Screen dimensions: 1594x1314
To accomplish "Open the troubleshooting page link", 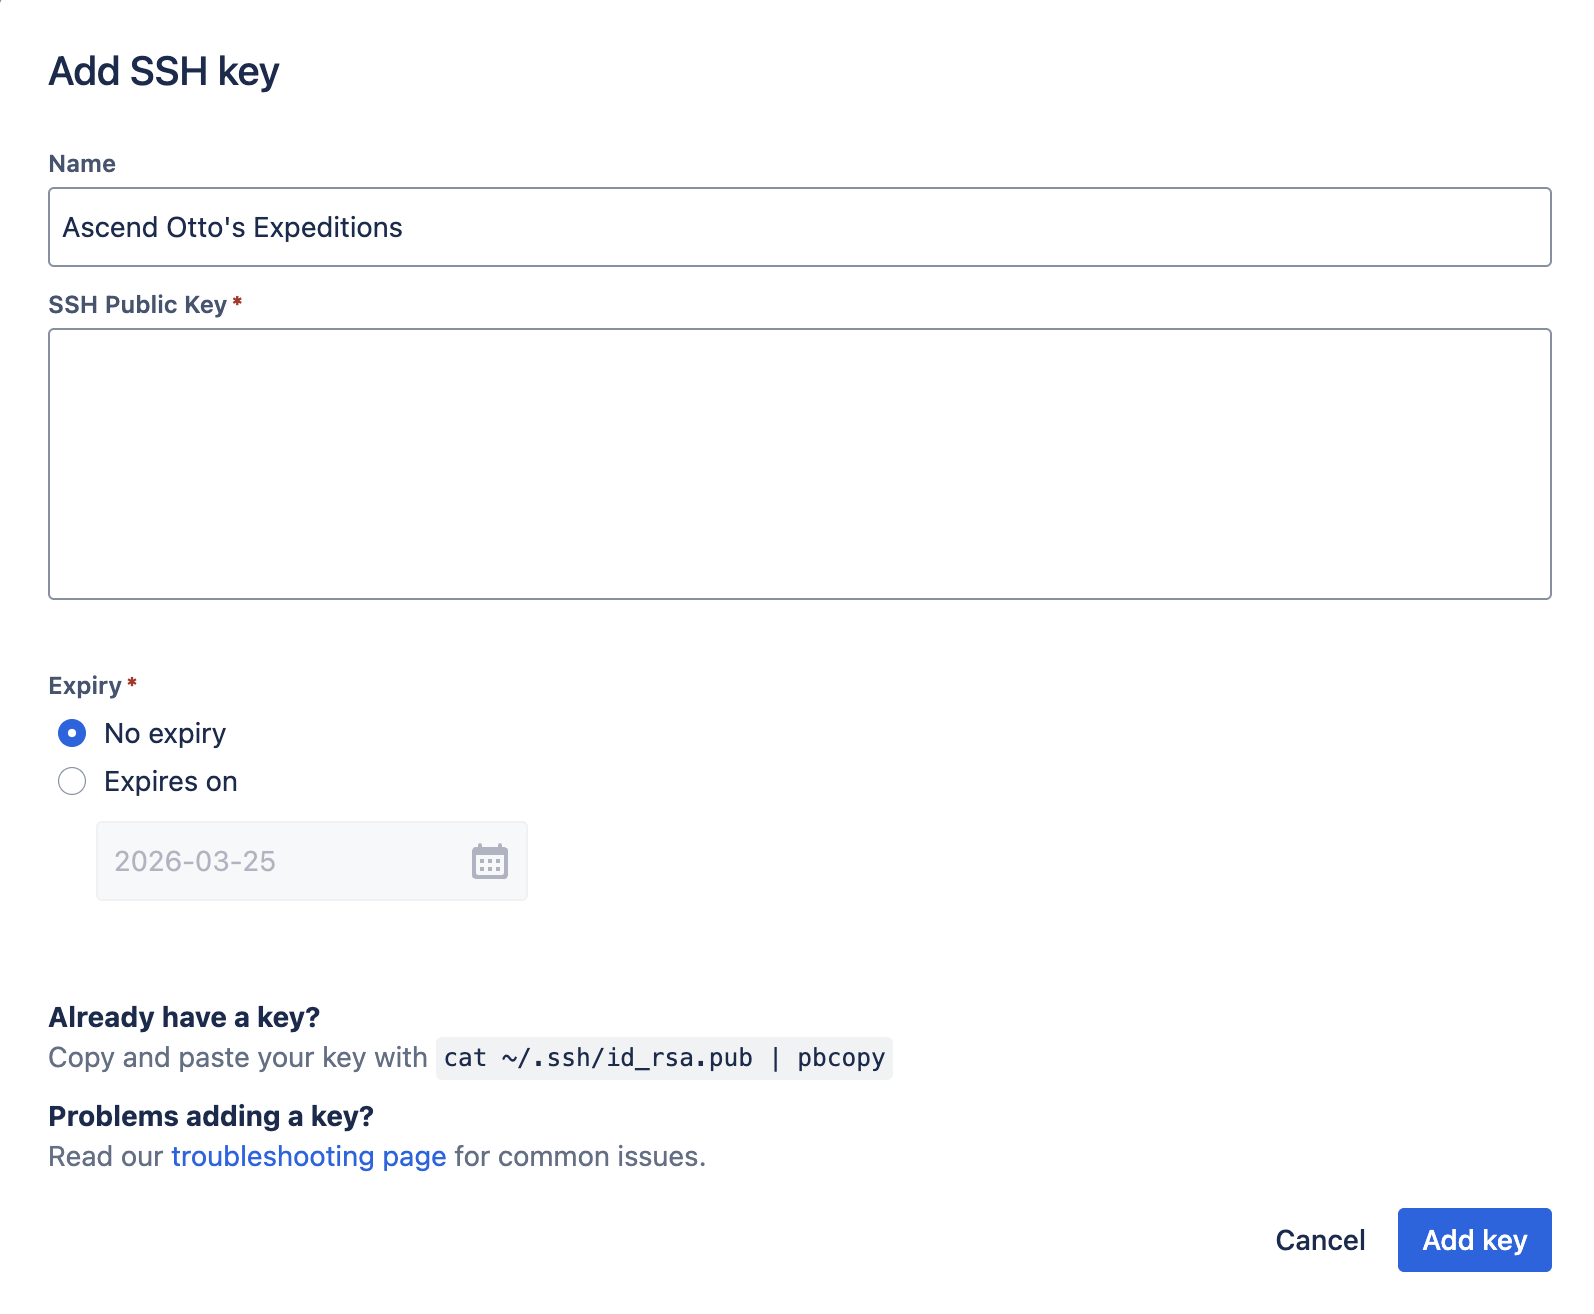I will [308, 1156].
